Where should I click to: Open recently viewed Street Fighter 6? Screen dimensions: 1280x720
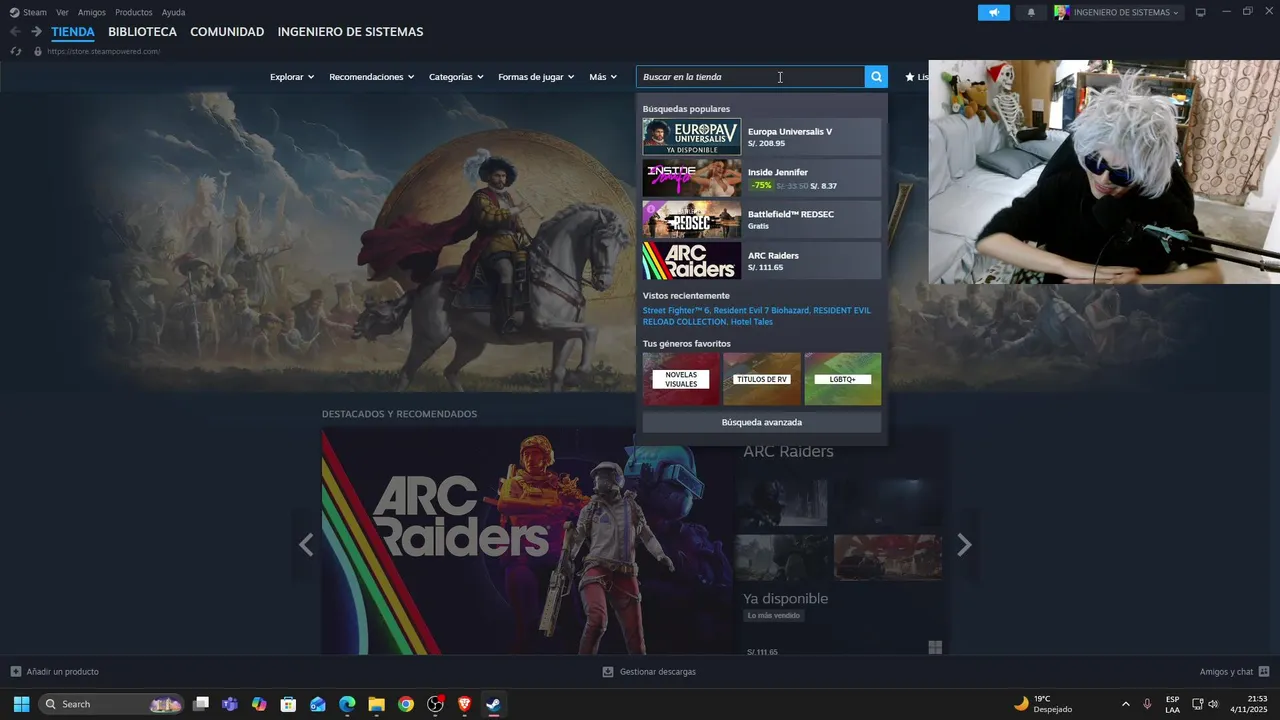tap(675, 311)
